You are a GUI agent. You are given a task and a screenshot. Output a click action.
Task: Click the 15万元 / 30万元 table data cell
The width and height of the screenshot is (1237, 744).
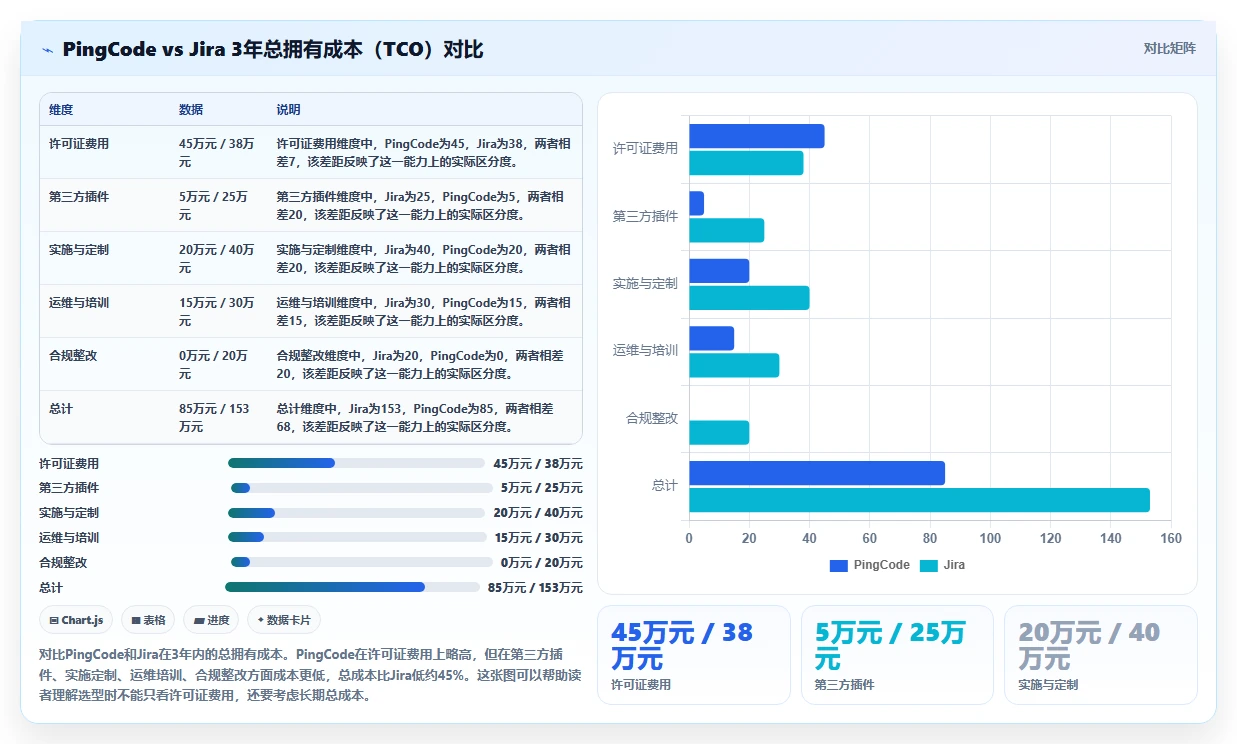(217, 311)
